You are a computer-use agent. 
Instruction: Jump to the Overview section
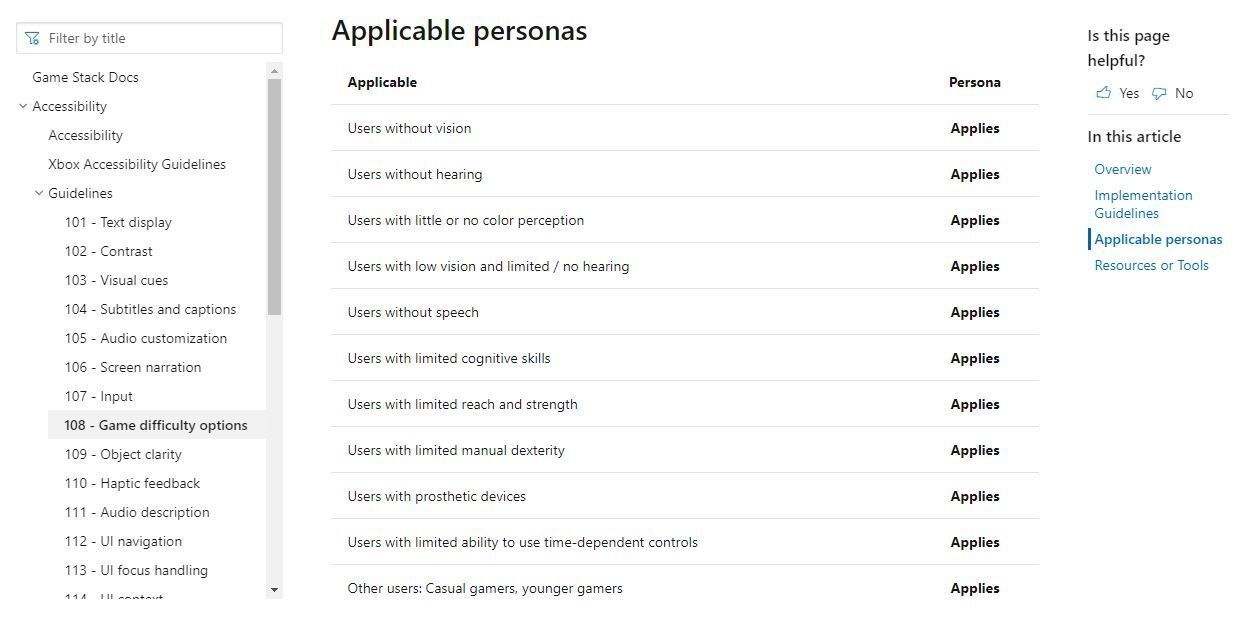click(1122, 169)
